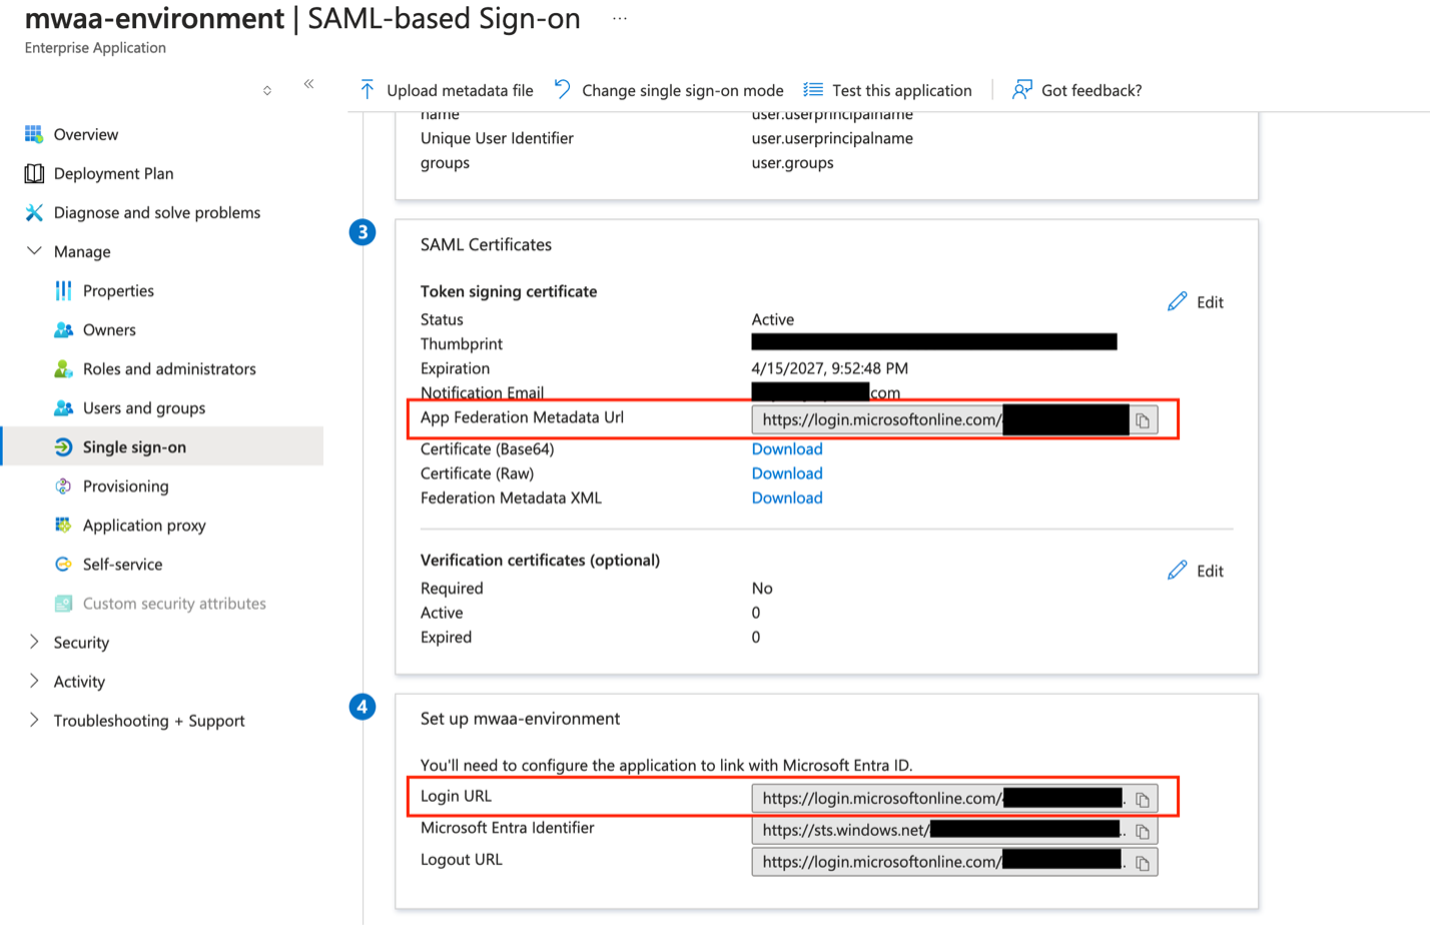Collapse the Manage section
This screenshot has height=928, width=1430.
pyautogui.click(x=34, y=251)
